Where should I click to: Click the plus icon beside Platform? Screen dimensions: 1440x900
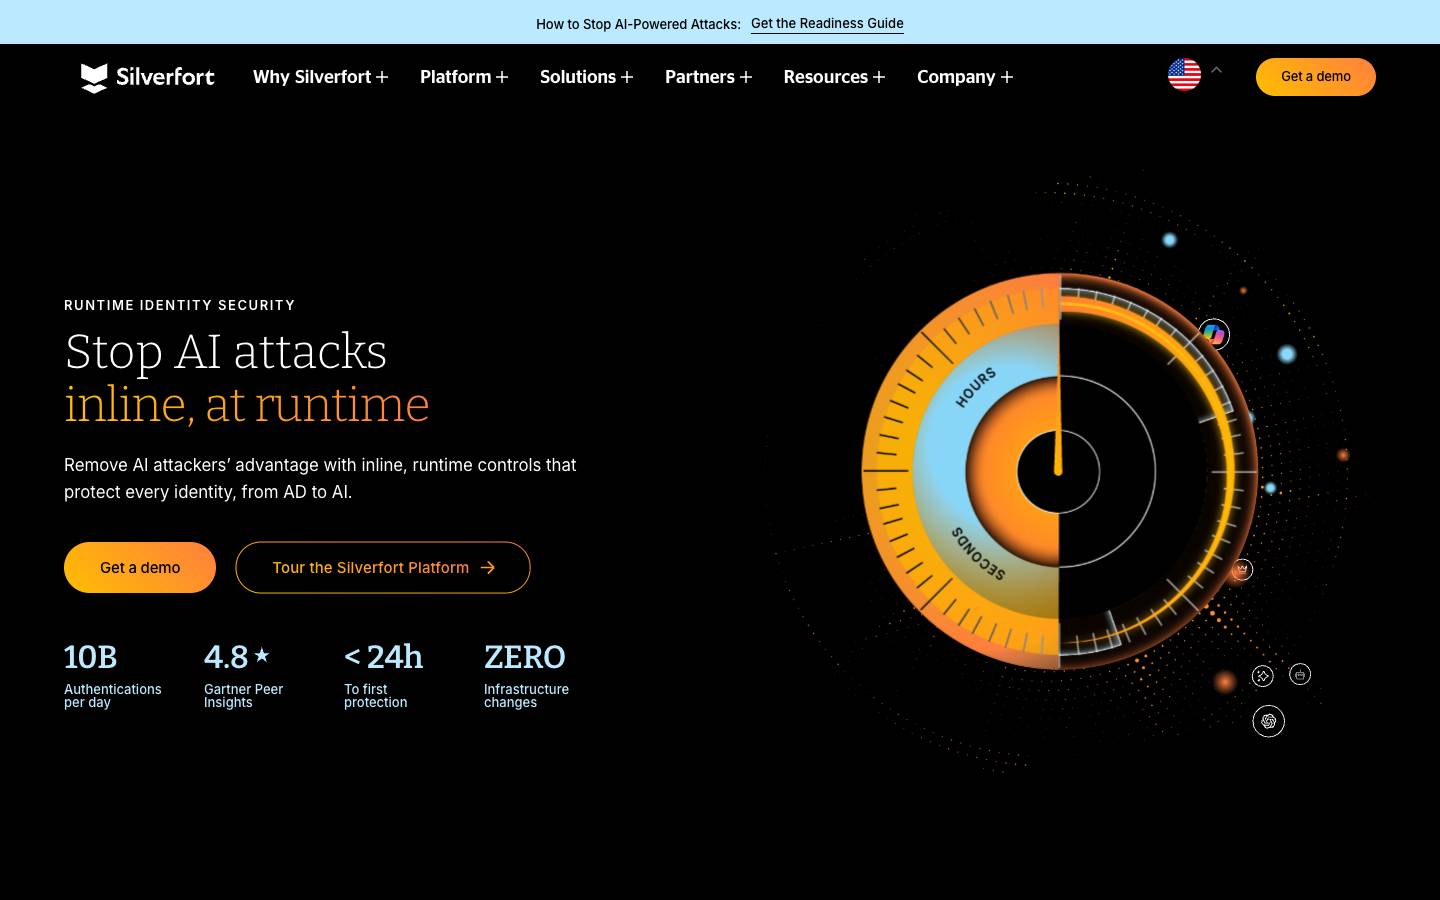(x=502, y=77)
